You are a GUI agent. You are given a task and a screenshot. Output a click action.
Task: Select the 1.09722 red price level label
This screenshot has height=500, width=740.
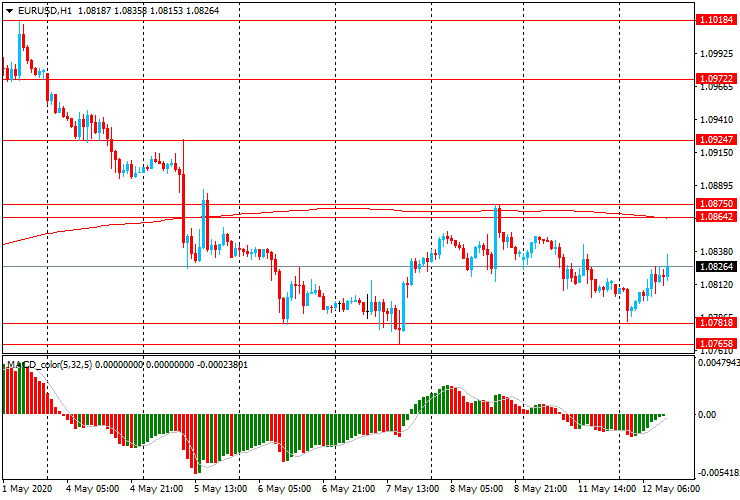click(716, 78)
